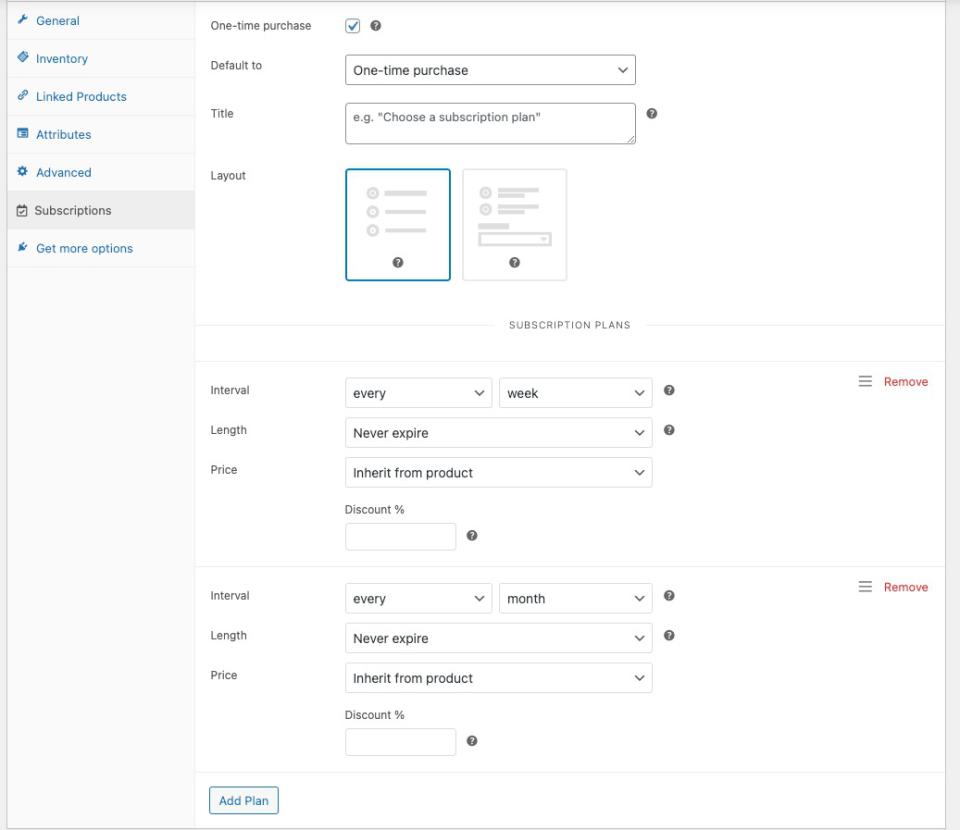This screenshot has height=830, width=960.
Task: Click help icon beside weekly plan Discount field
Action: (x=472, y=536)
